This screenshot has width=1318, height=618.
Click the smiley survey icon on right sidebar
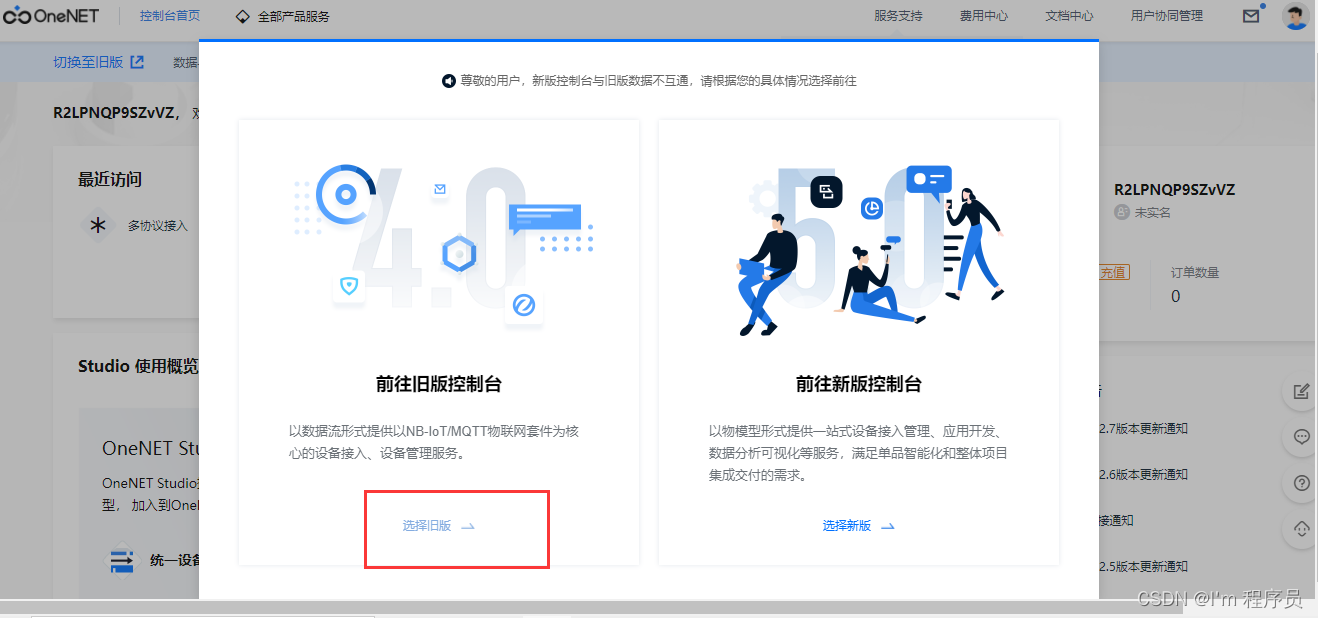pos(1300,529)
